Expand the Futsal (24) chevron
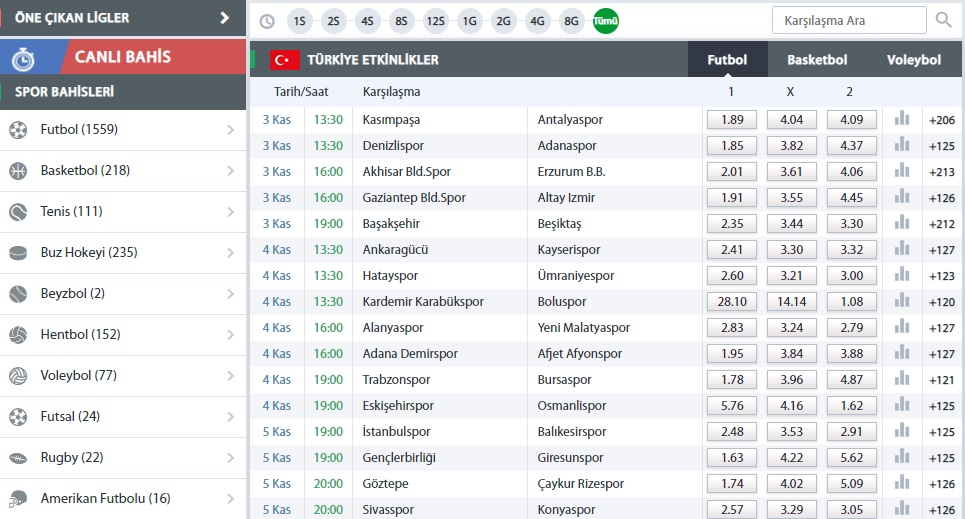 231,417
